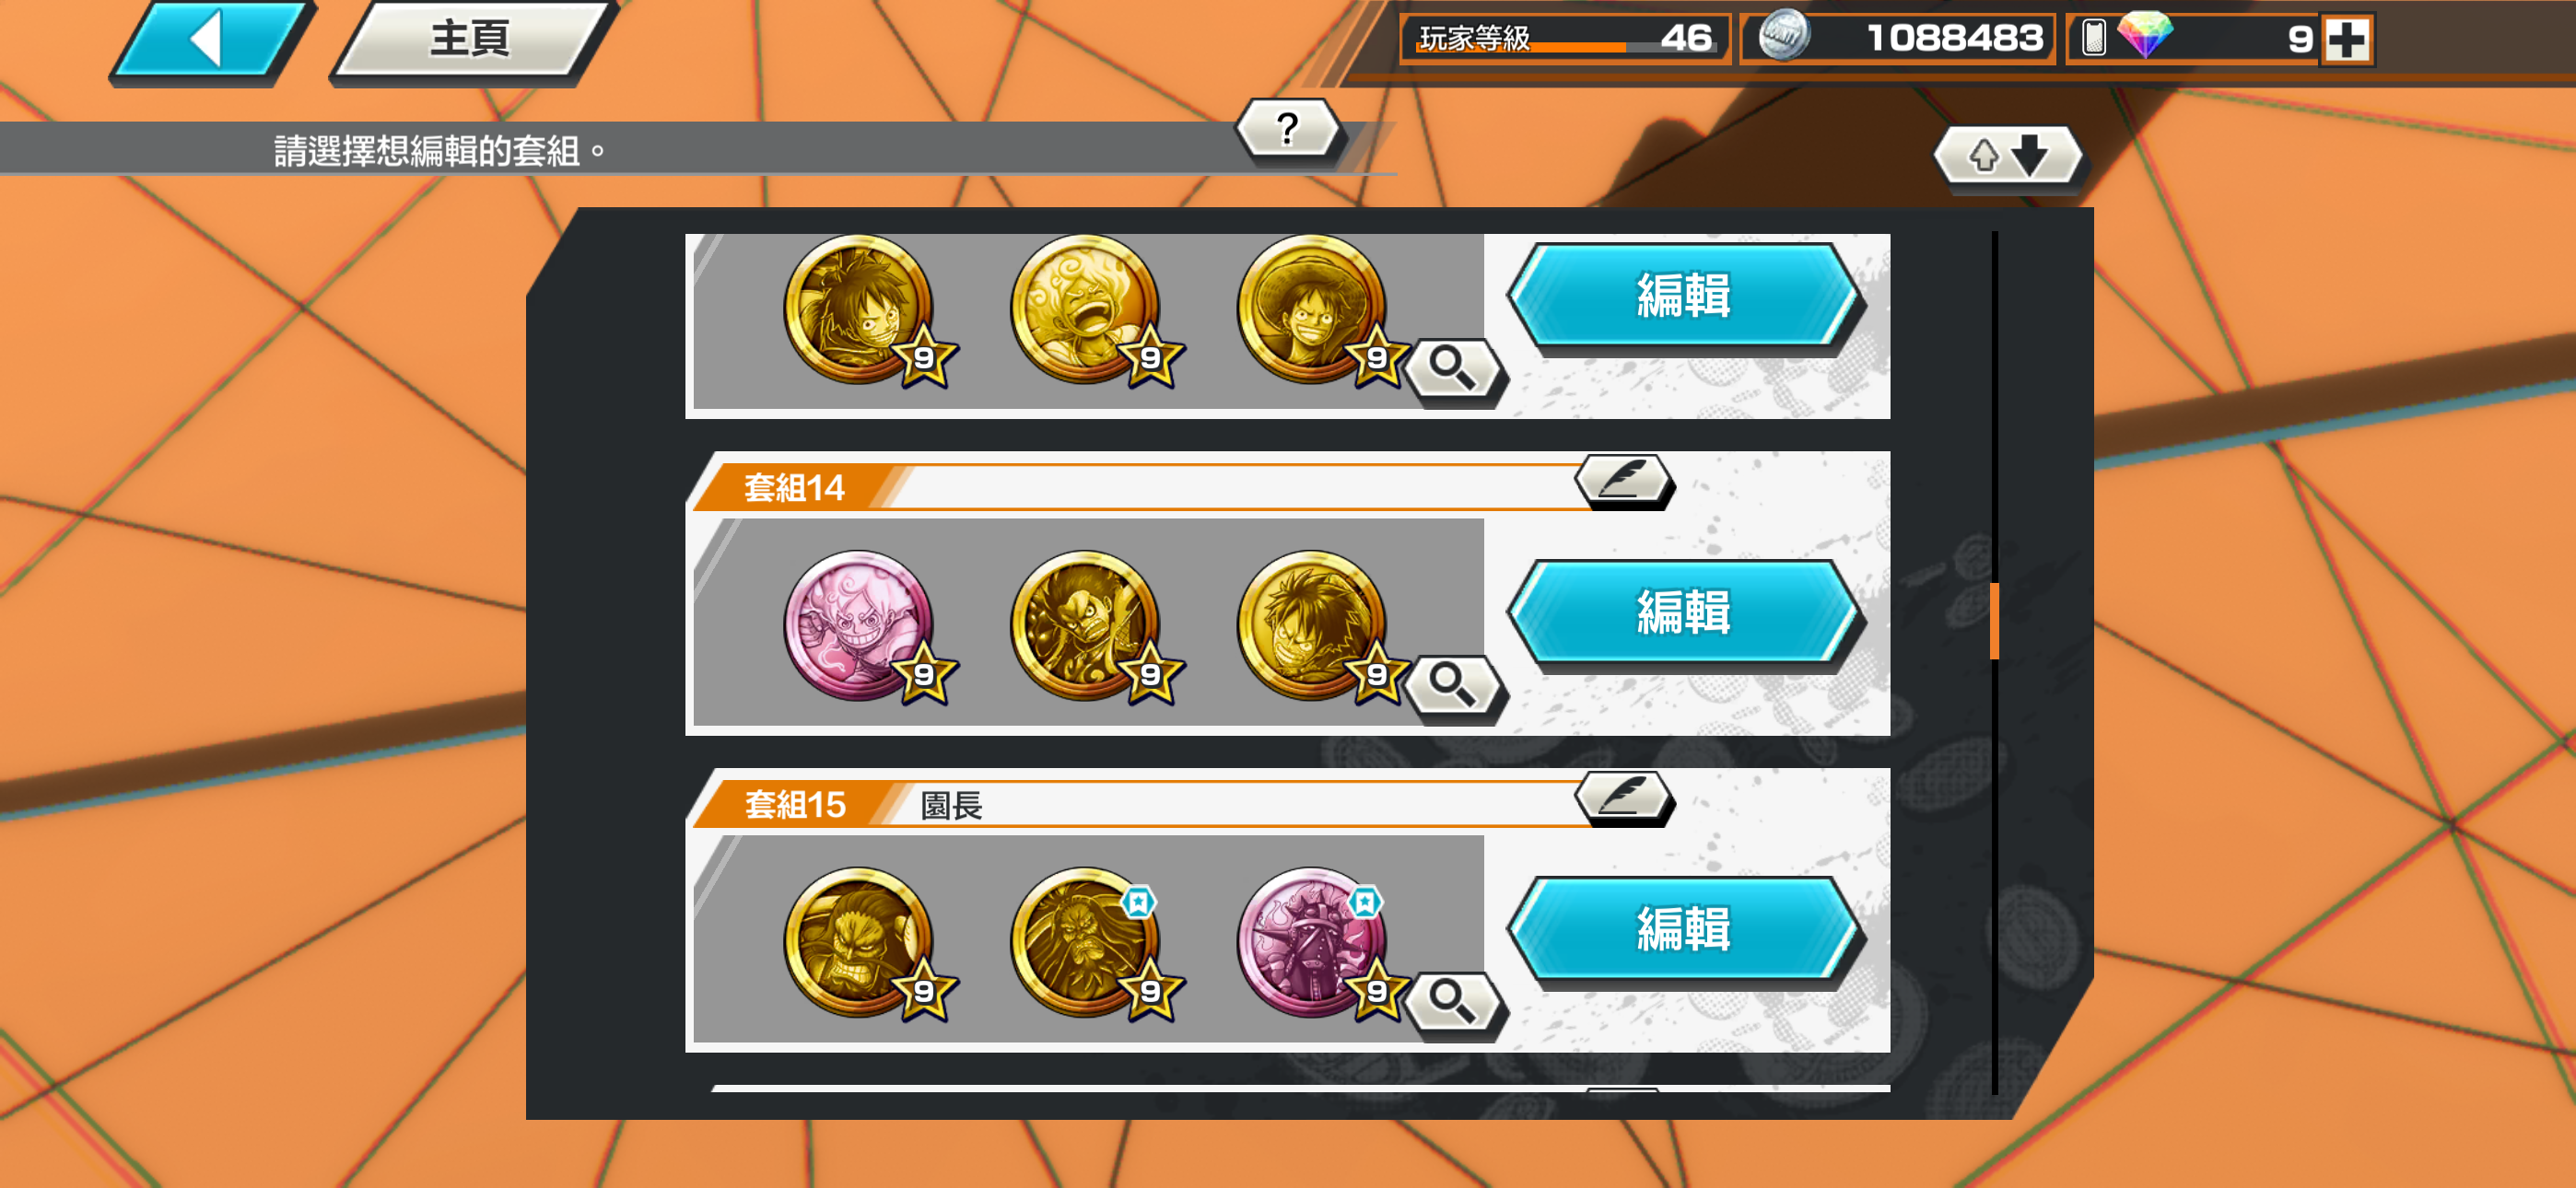Viewport: 2576px width, 1188px height.
Task: Select the pink Gear 5 Luffy medal in 套組14
Action: pyautogui.click(x=860, y=626)
